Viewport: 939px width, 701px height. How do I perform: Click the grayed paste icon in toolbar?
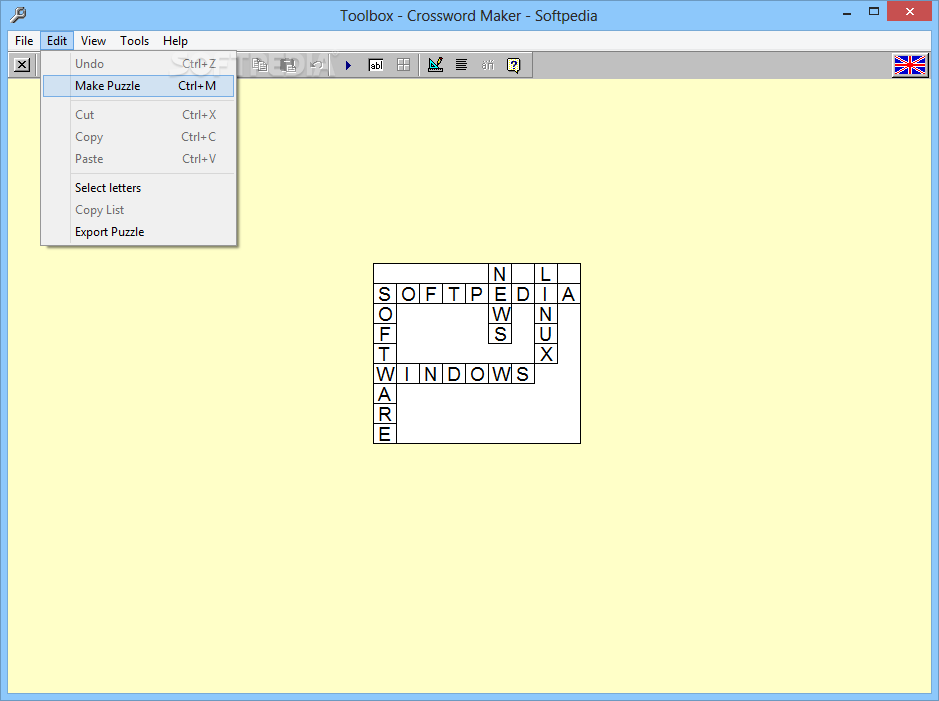(288, 65)
